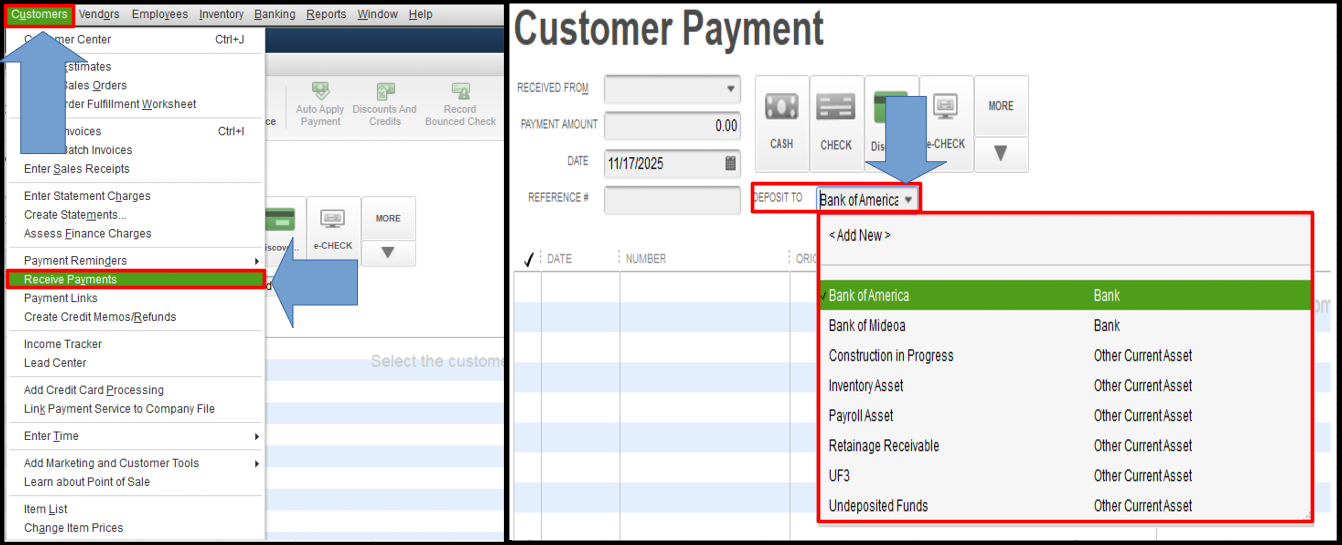Click the NUMBER column header
Viewport: 1342px width, 545px height.
click(x=646, y=258)
